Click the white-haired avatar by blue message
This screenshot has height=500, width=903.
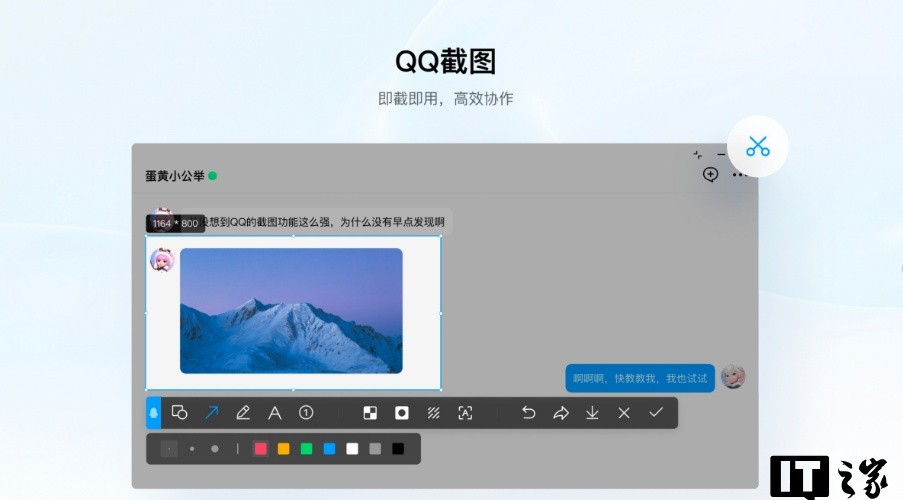click(x=733, y=377)
